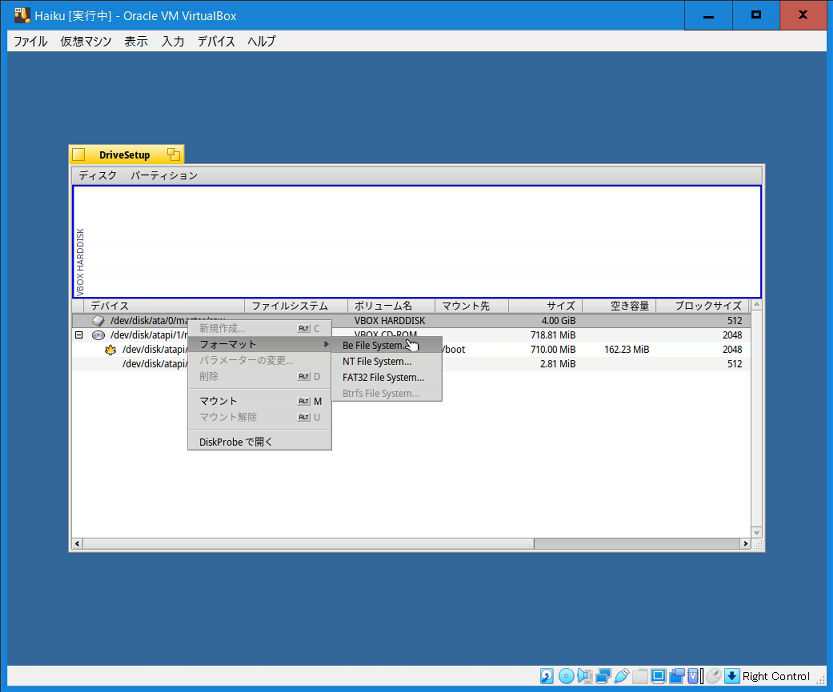Click the horizontal scrollbar thumb

pos(308,544)
